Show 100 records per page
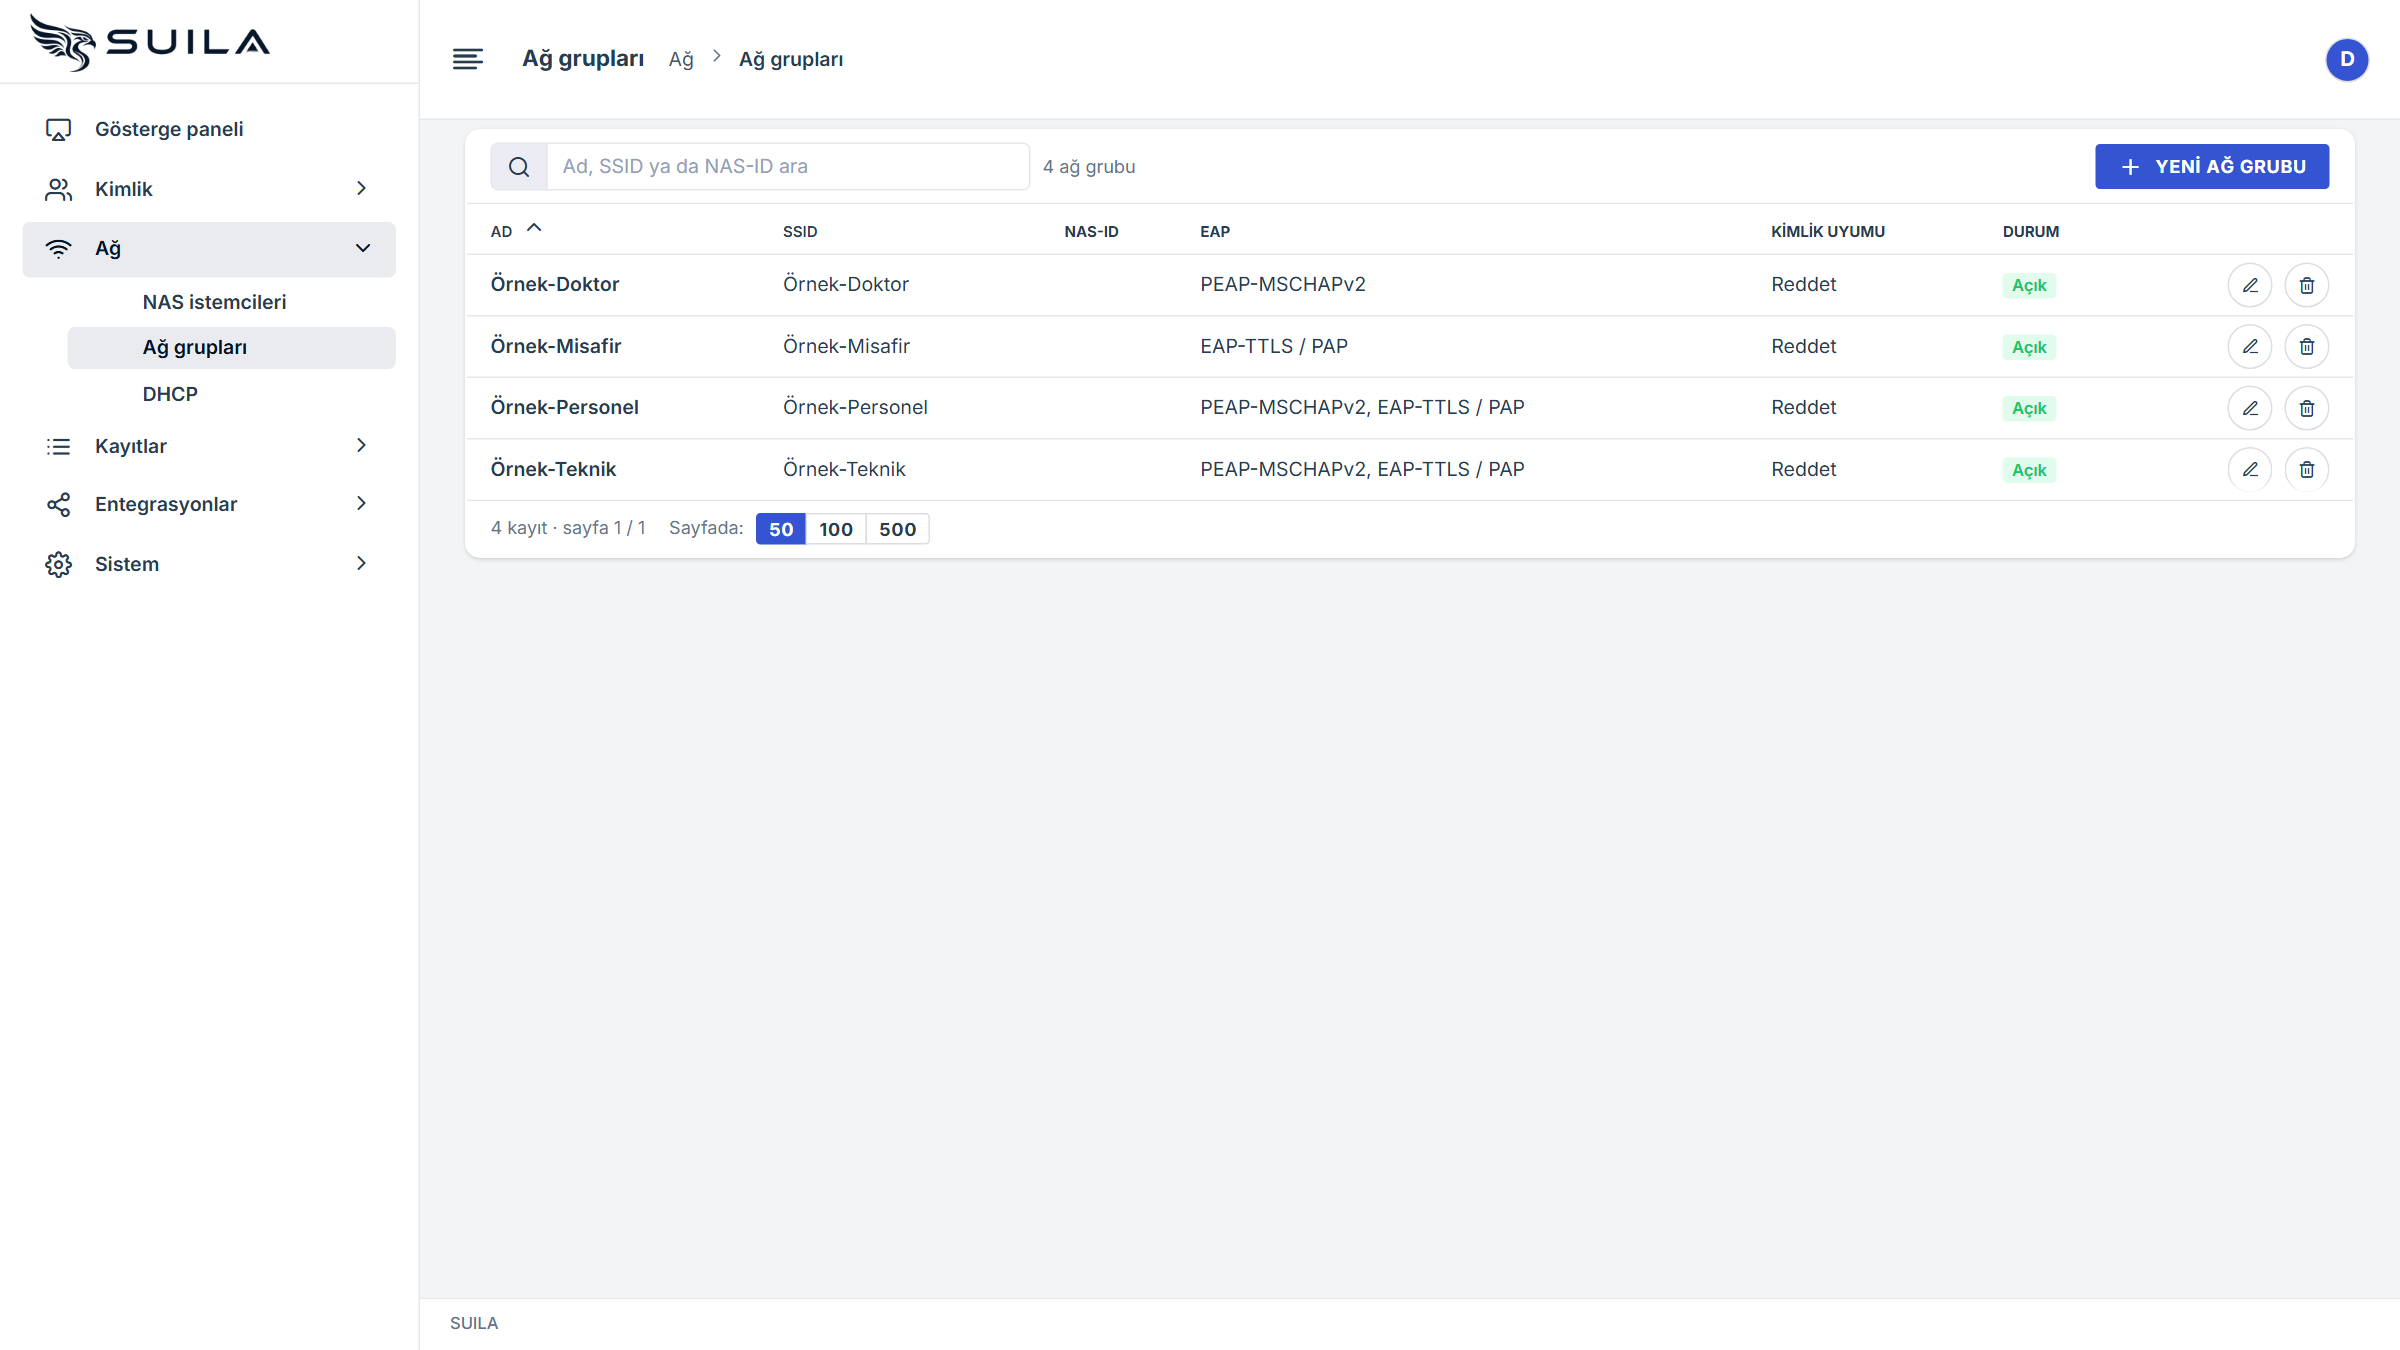 tap(835, 529)
